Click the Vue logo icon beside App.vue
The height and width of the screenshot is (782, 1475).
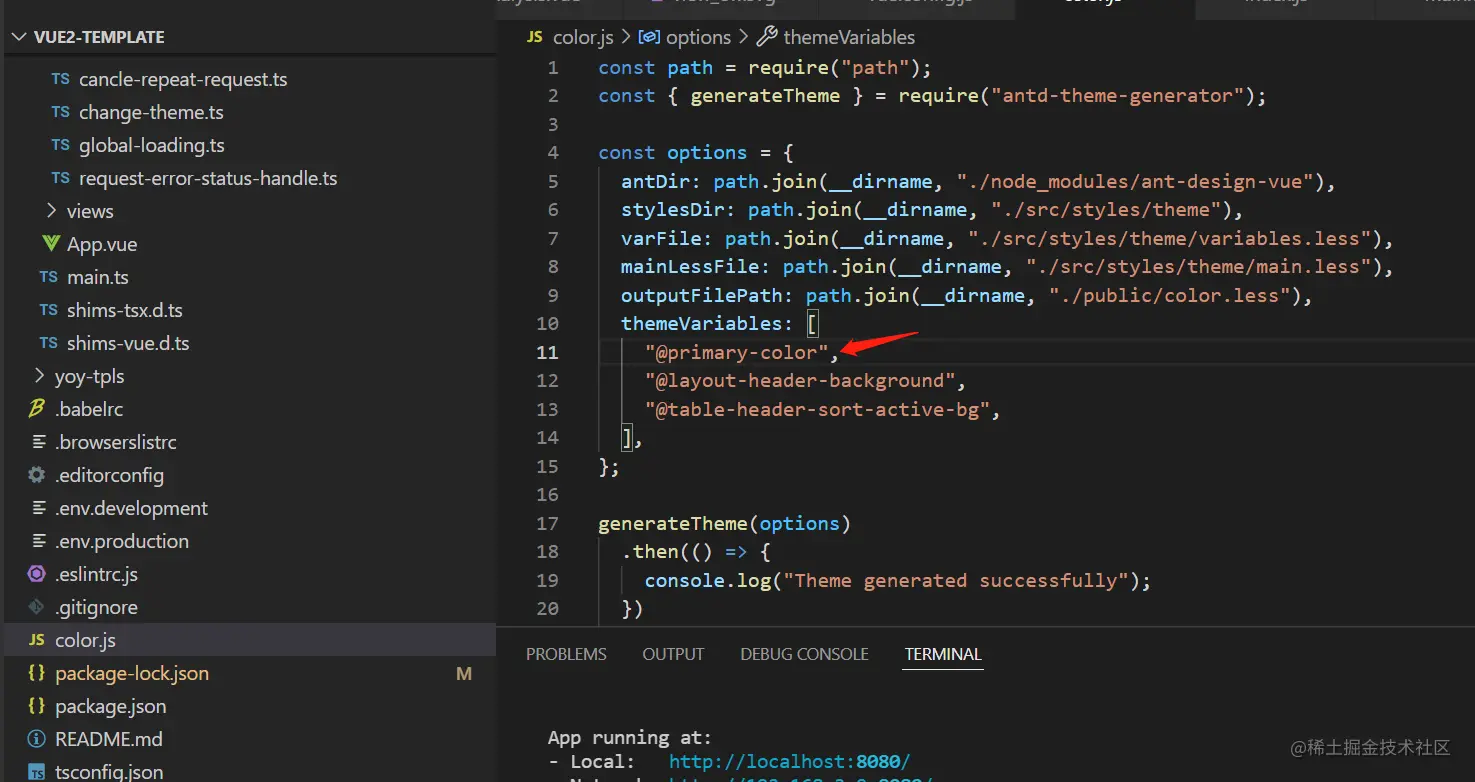(50, 244)
